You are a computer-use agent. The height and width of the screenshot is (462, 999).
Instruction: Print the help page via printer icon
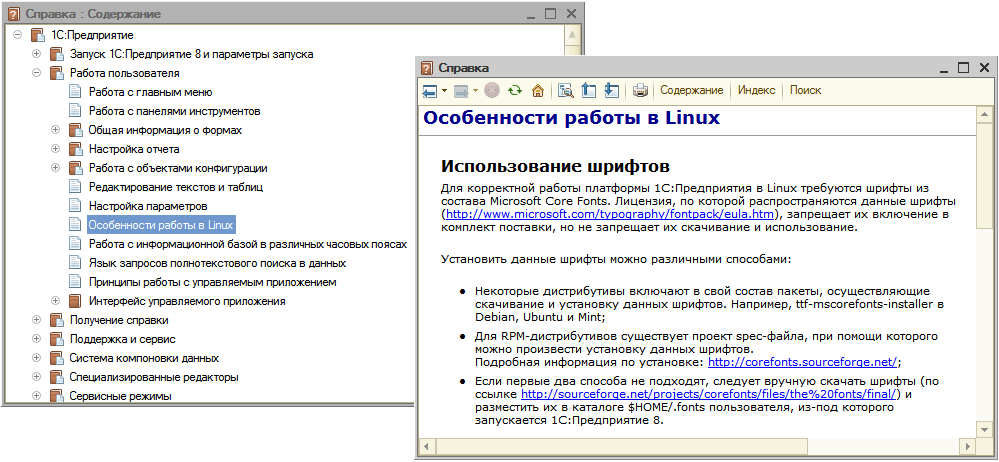641,91
